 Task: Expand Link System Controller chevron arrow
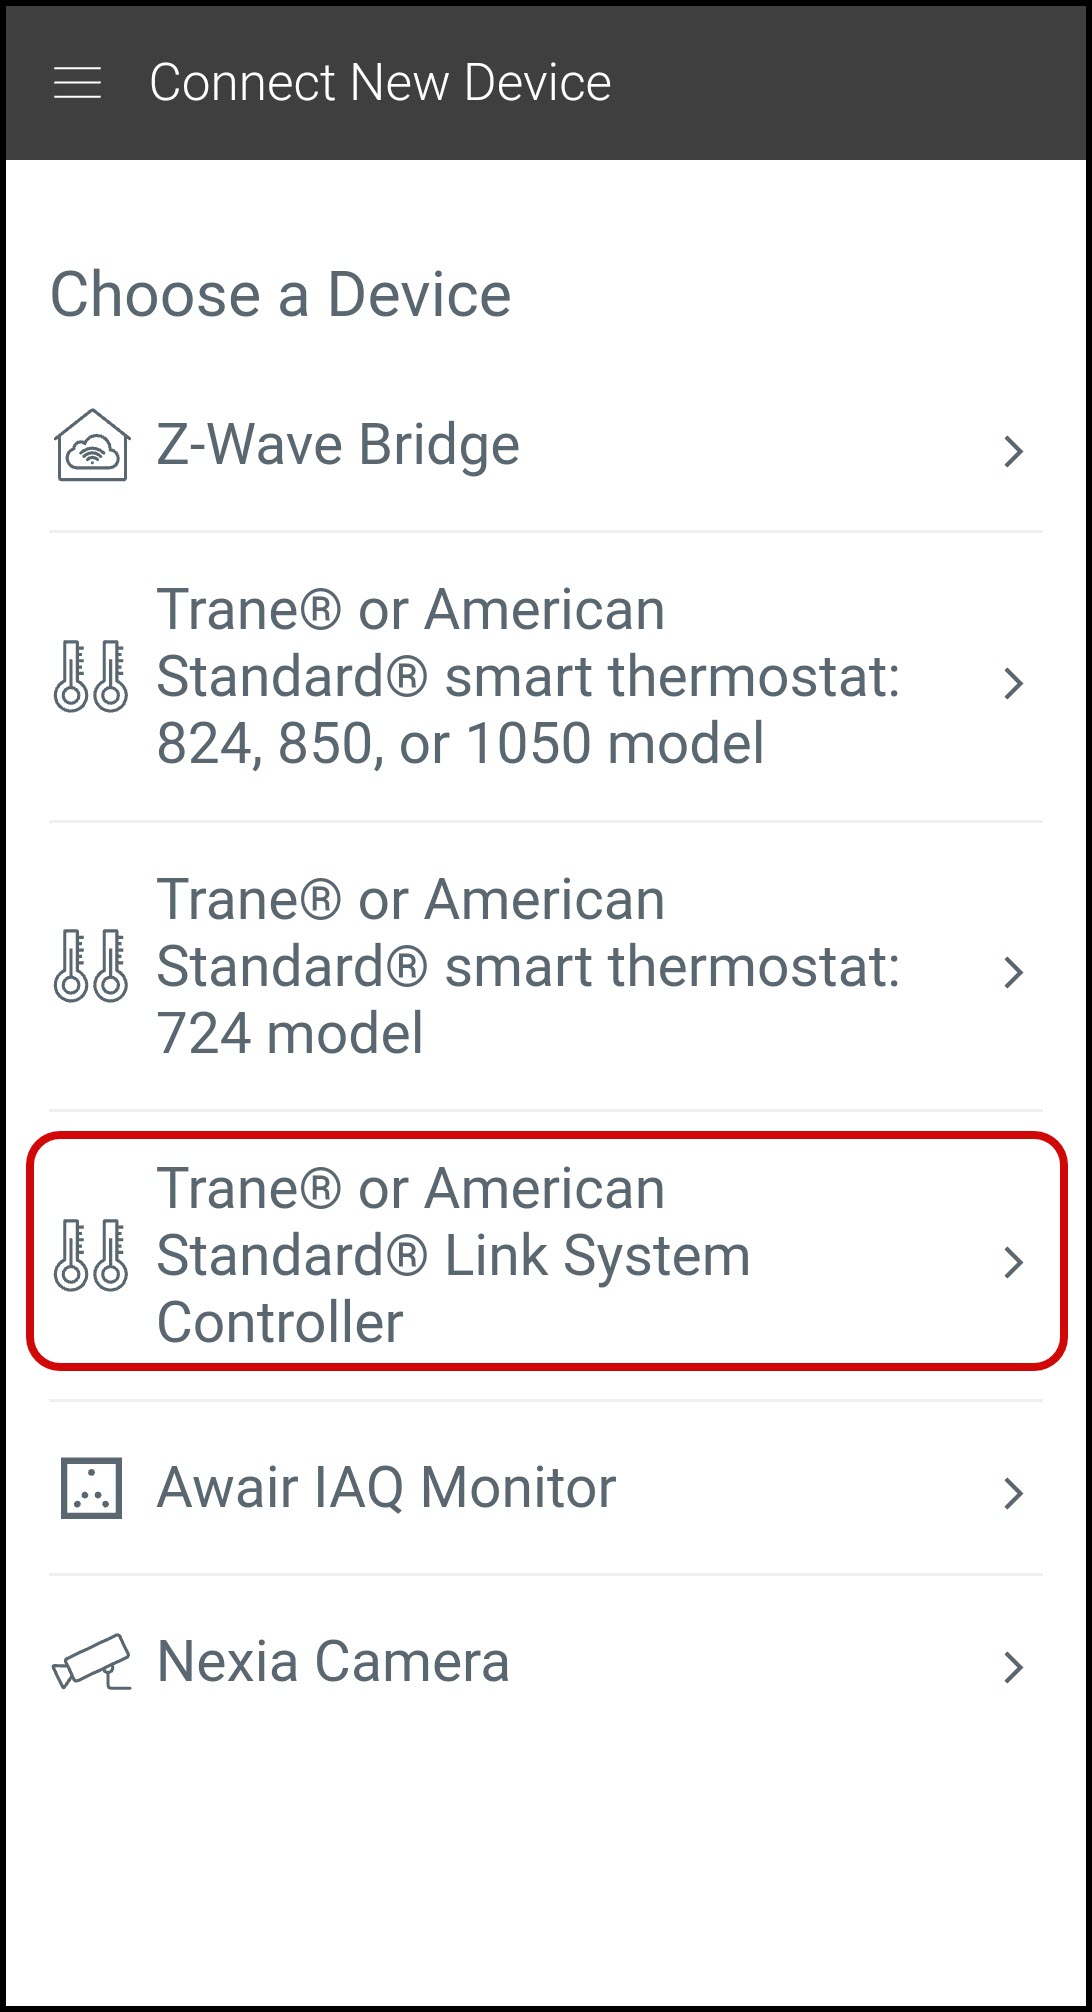coord(1013,1262)
